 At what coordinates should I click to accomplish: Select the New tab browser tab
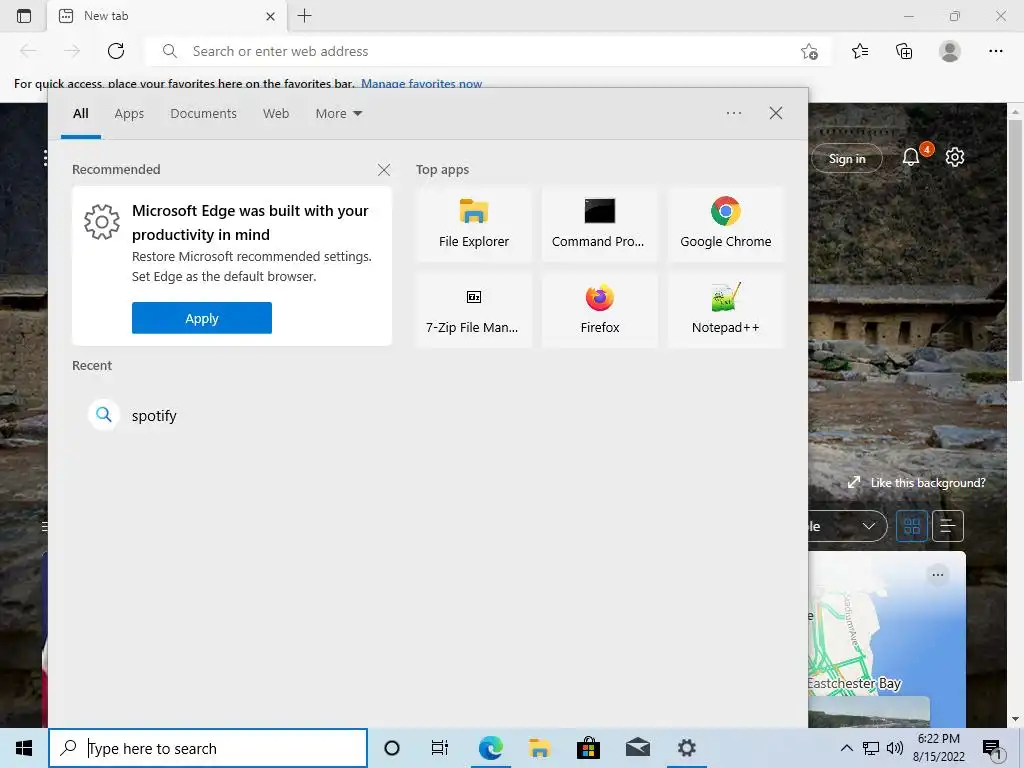pos(167,16)
